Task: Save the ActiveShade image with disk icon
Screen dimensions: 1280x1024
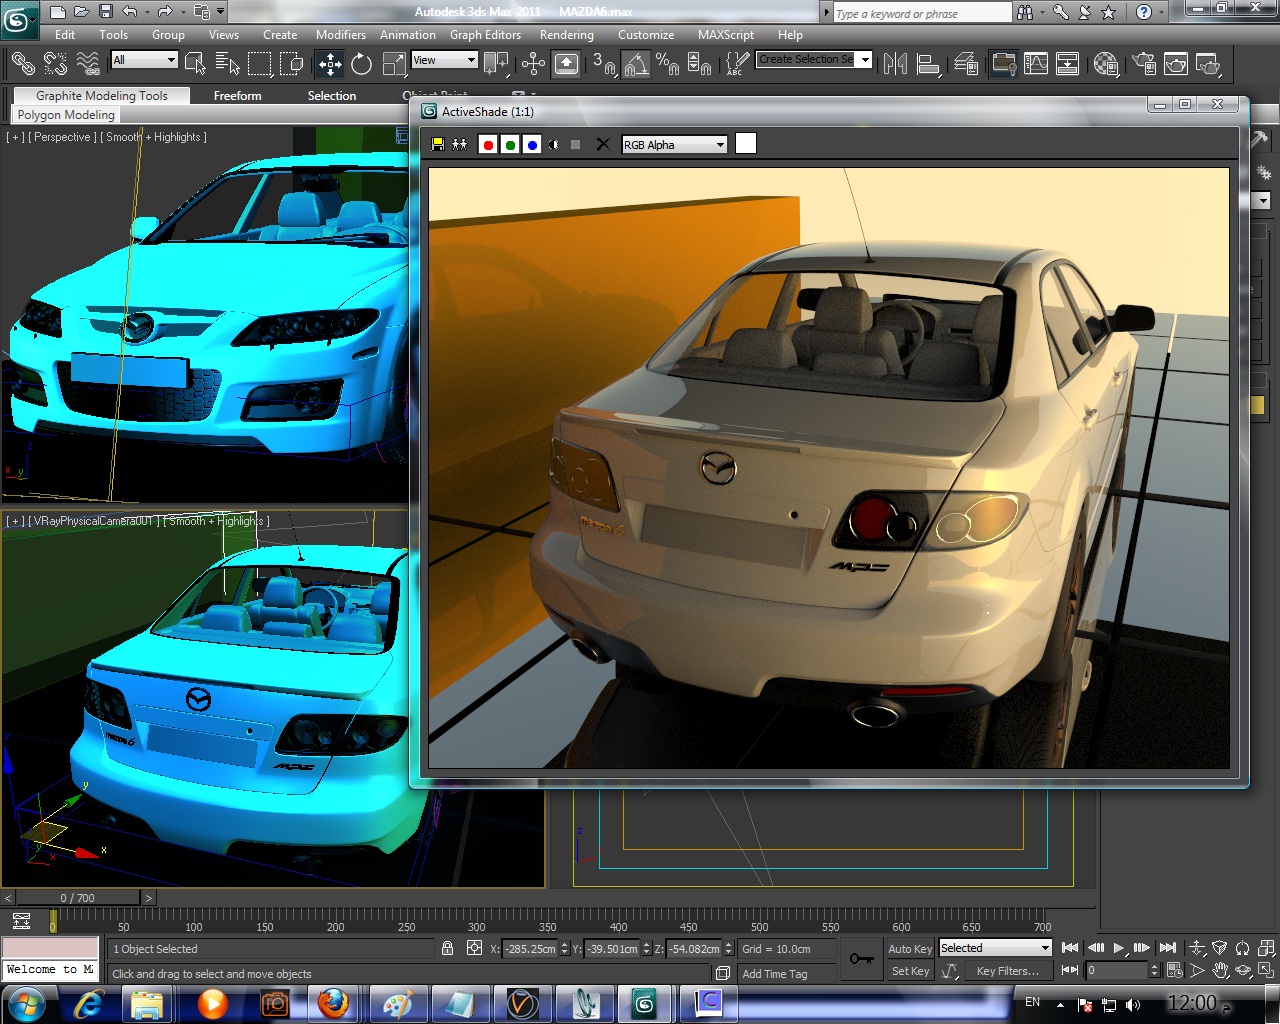Action: click(x=438, y=145)
